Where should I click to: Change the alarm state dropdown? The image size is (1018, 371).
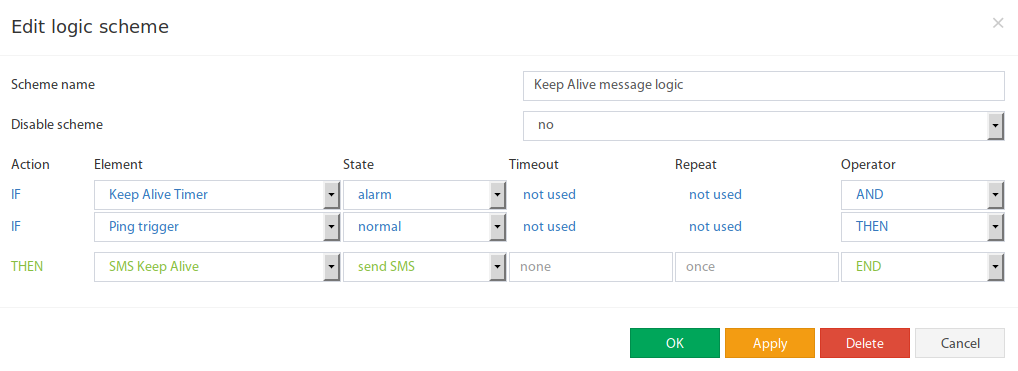(425, 195)
